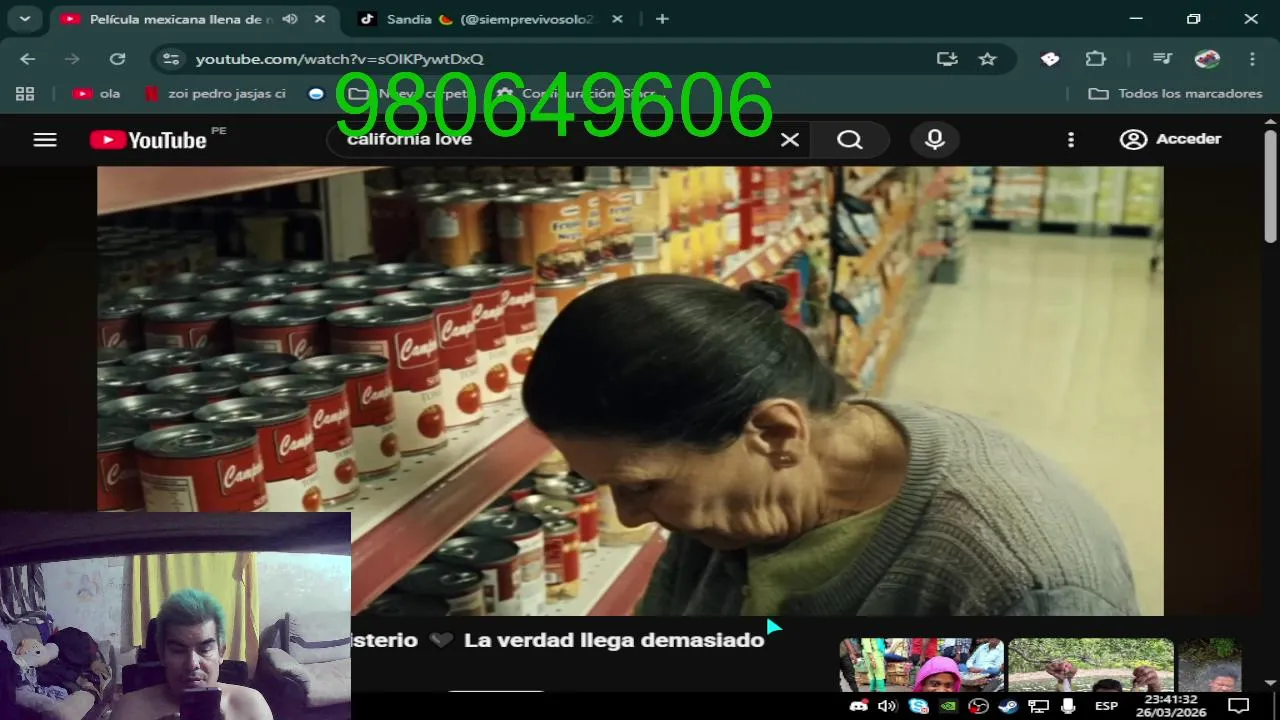Open the Windows notification center icon
This screenshot has height=720, width=1280.
1238,706
